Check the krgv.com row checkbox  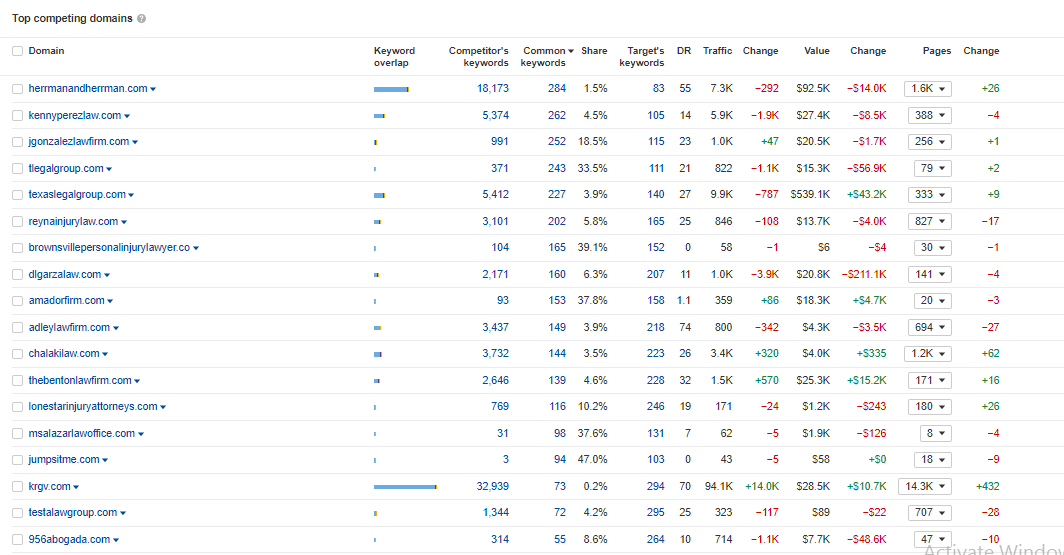coord(18,486)
